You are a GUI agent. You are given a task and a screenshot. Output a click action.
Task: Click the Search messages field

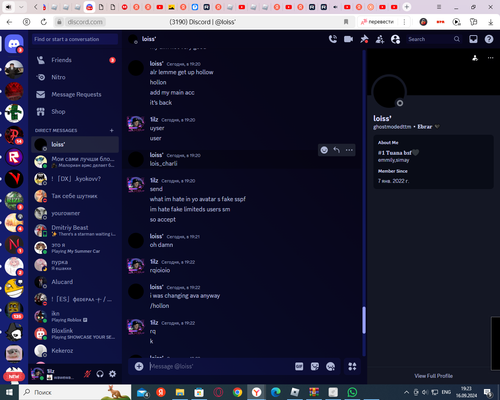433,39
